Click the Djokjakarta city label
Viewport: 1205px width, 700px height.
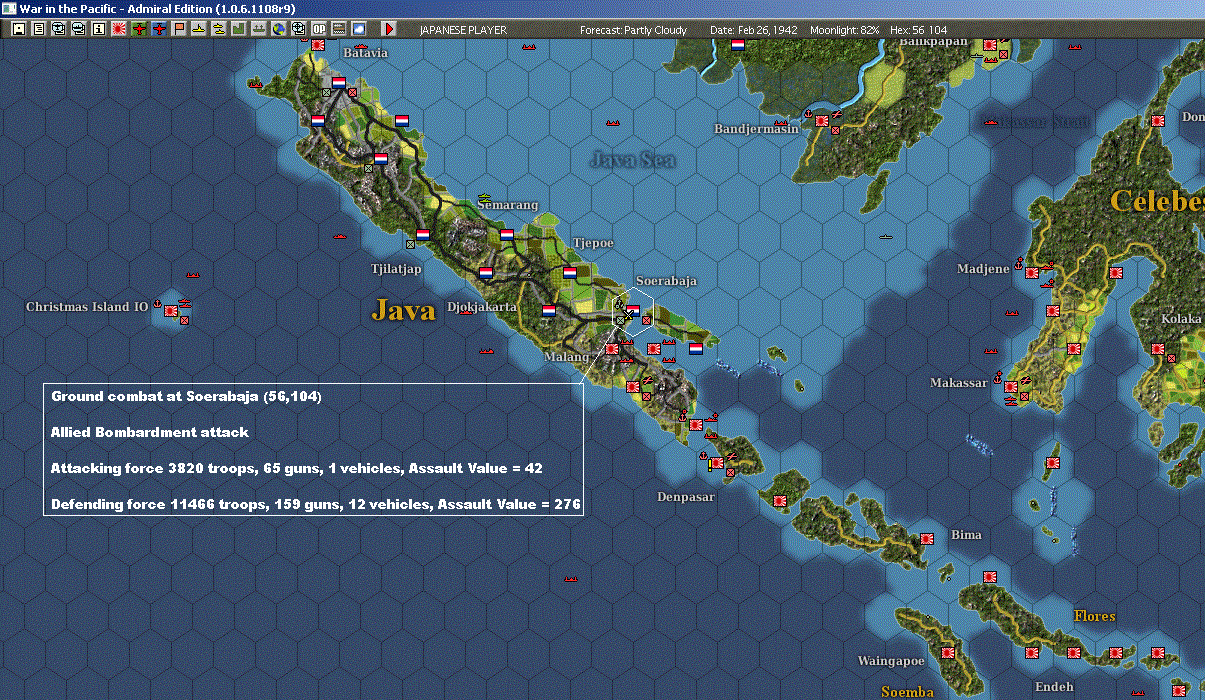tap(482, 306)
